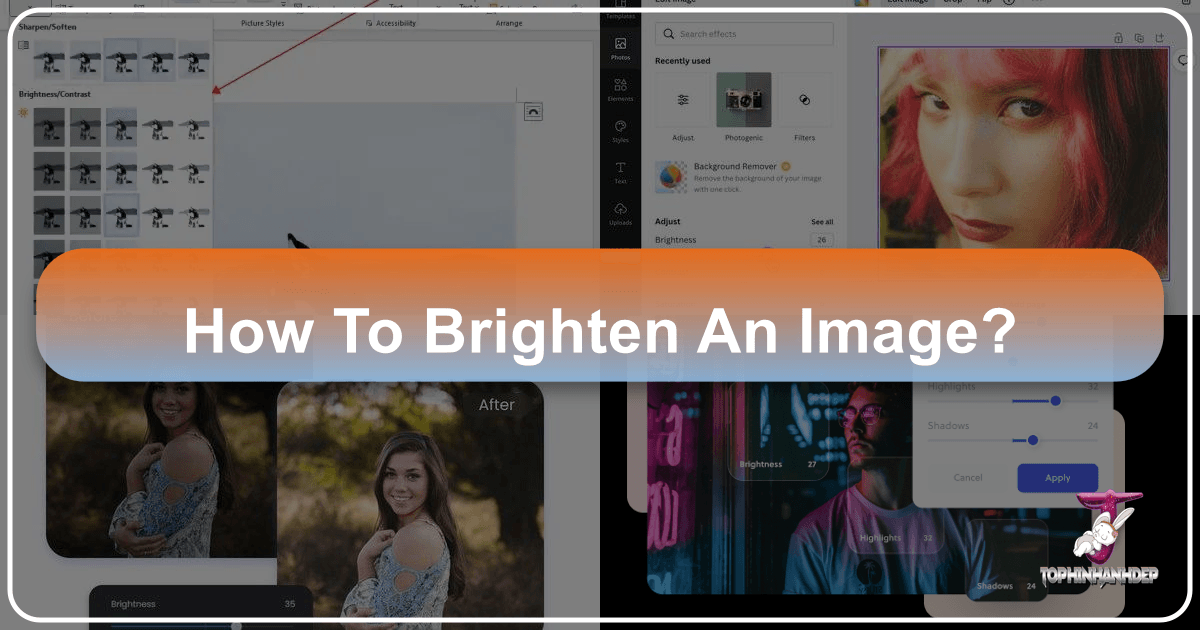This screenshot has width=1200, height=630.
Task: Open the Photos panel in the sidebar
Action: coord(620,48)
